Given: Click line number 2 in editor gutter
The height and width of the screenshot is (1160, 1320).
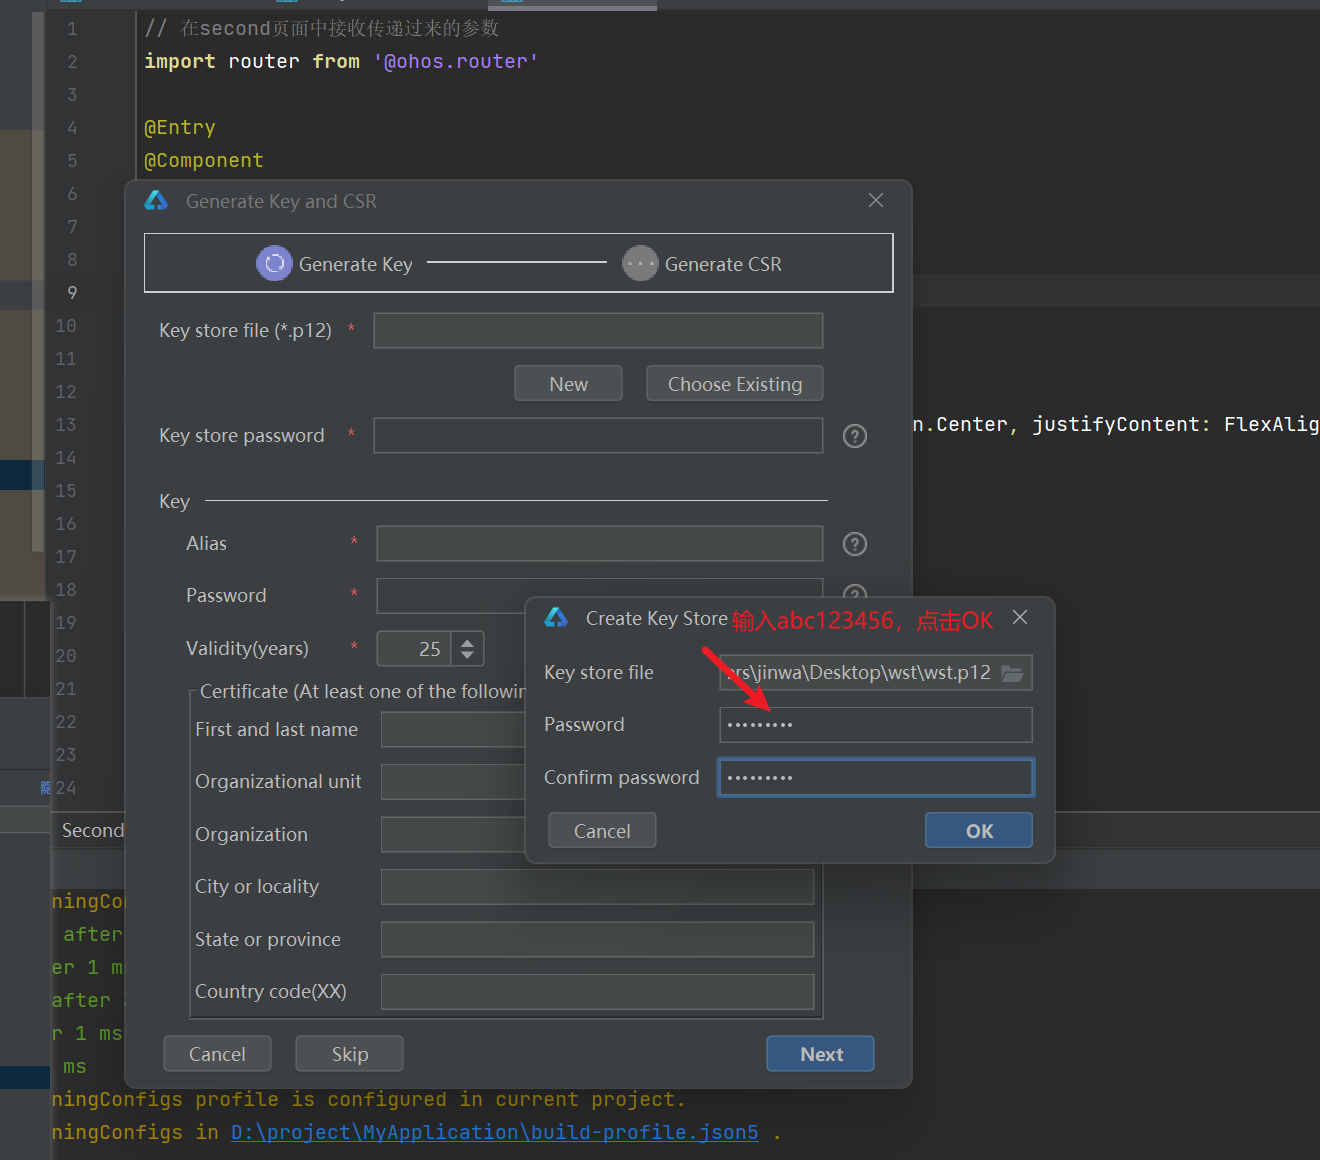Looking at the screenshot, I should [72, 62].
